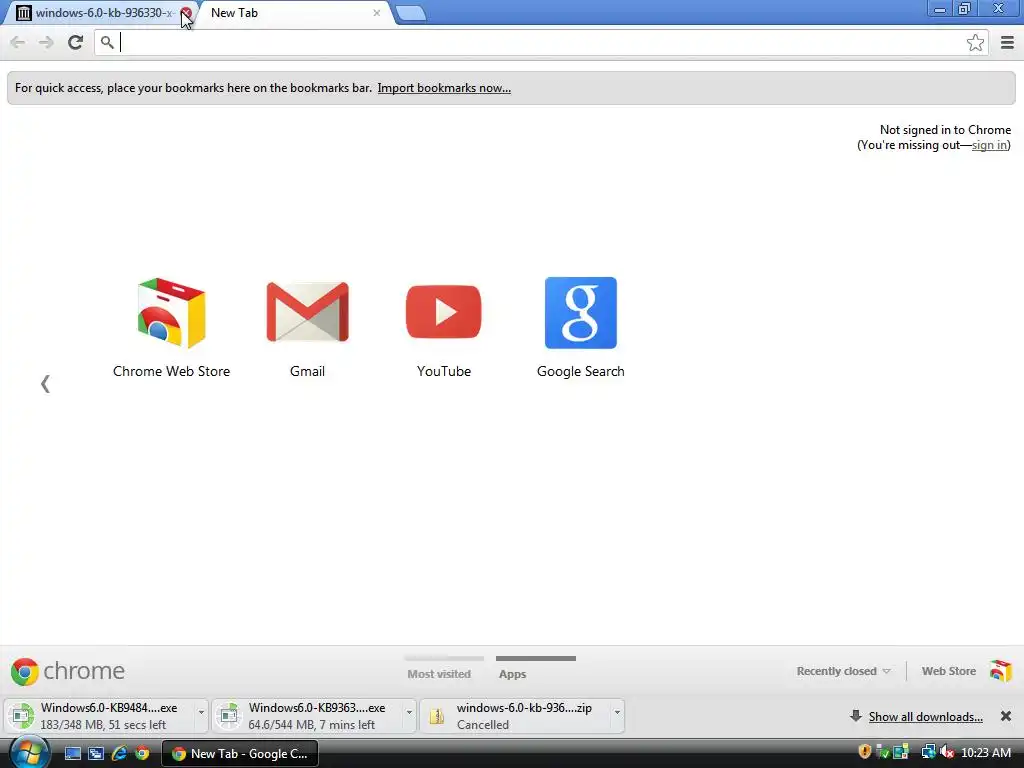The image size is (1024, 768).
Task: Close the windows-6.0-kb-936330 tab
Action: [x=185, y=13]
